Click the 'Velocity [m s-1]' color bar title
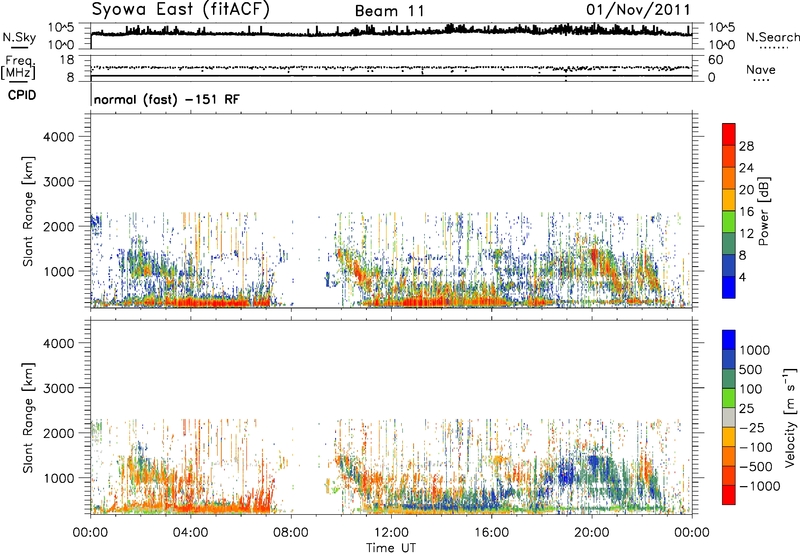Image resolution: width=800 pixels, height=554 pixels. coord(790,417)
